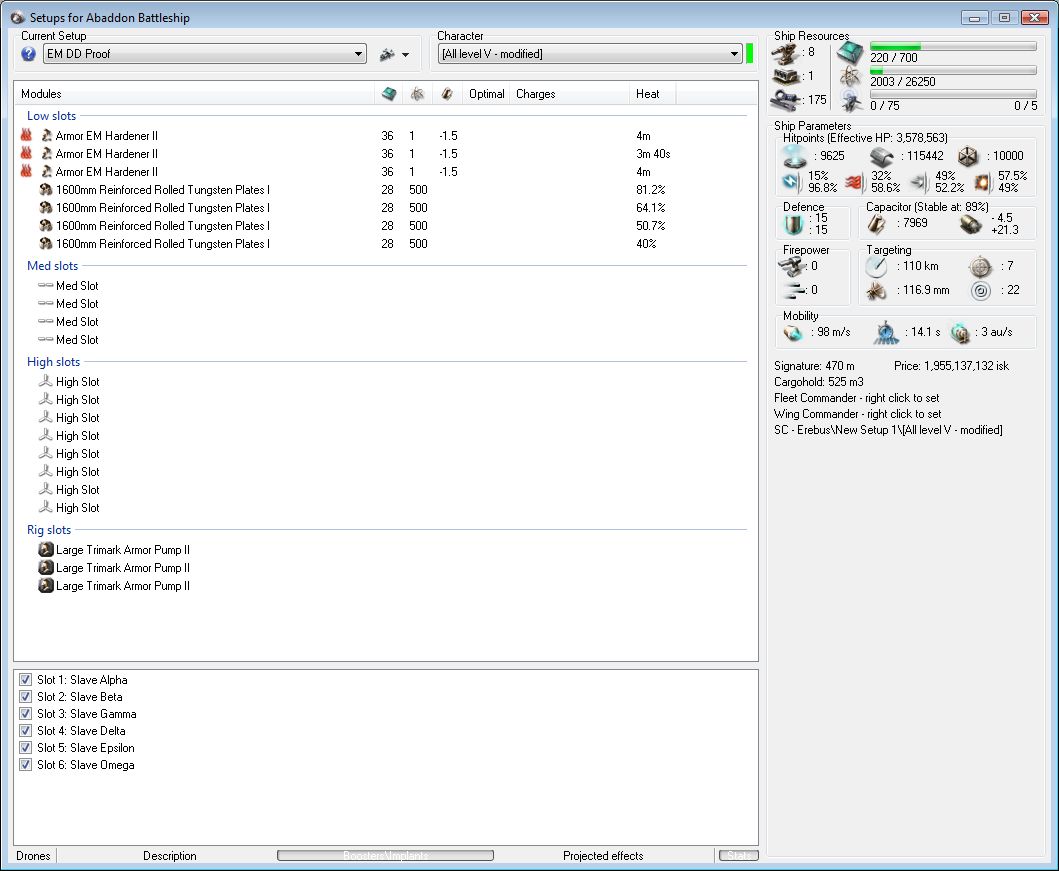Click the blue help icon beside Current Setup

coord(28,54)
